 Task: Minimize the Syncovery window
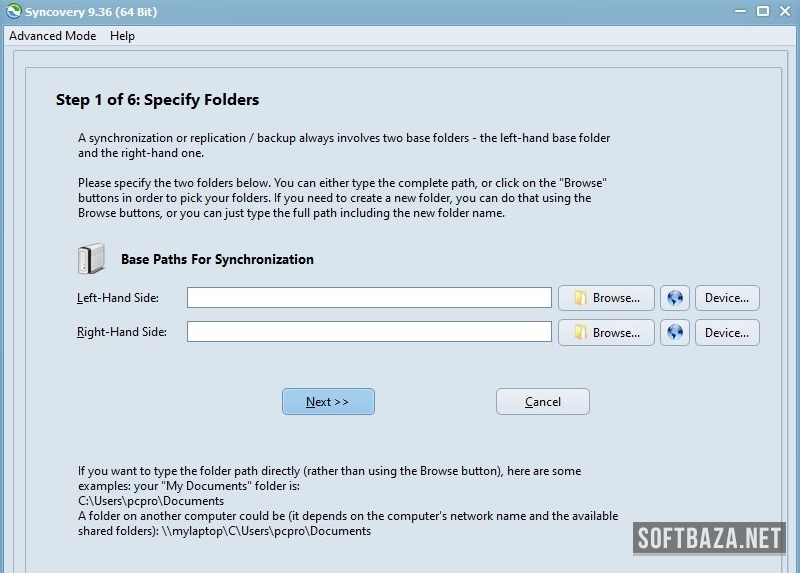pos(737,11)
